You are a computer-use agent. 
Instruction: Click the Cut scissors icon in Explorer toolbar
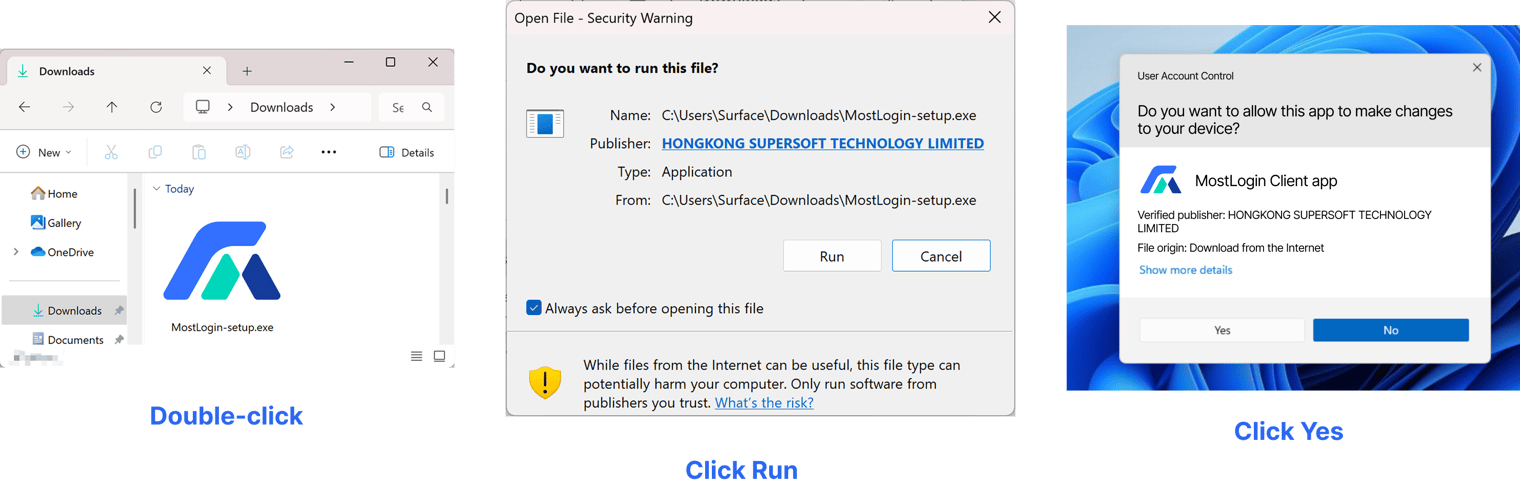pos(111,152)
